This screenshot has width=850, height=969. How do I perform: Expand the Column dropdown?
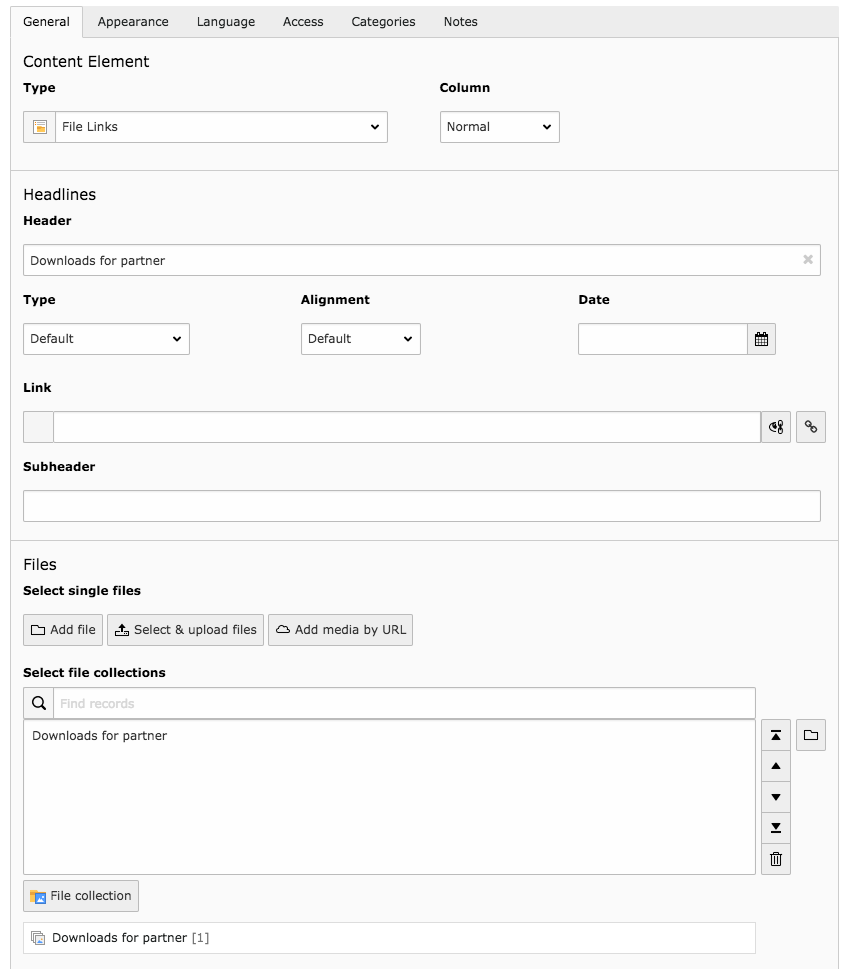tap(499, 127)
